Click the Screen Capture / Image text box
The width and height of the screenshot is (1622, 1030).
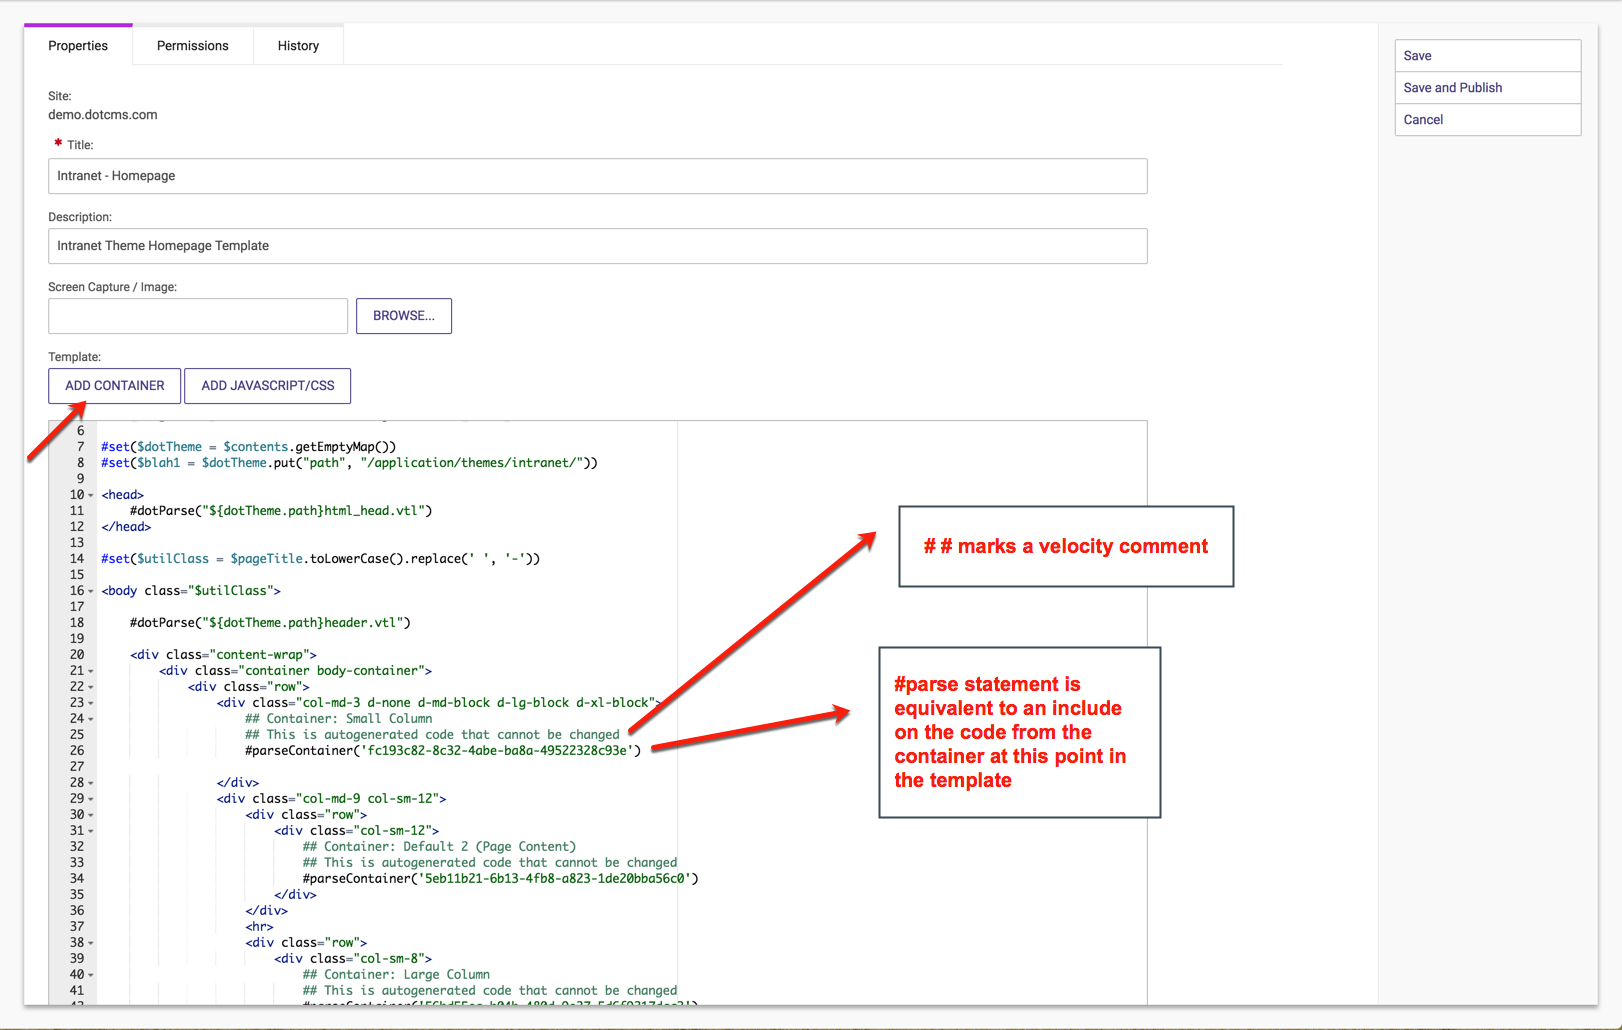[198, 316]
